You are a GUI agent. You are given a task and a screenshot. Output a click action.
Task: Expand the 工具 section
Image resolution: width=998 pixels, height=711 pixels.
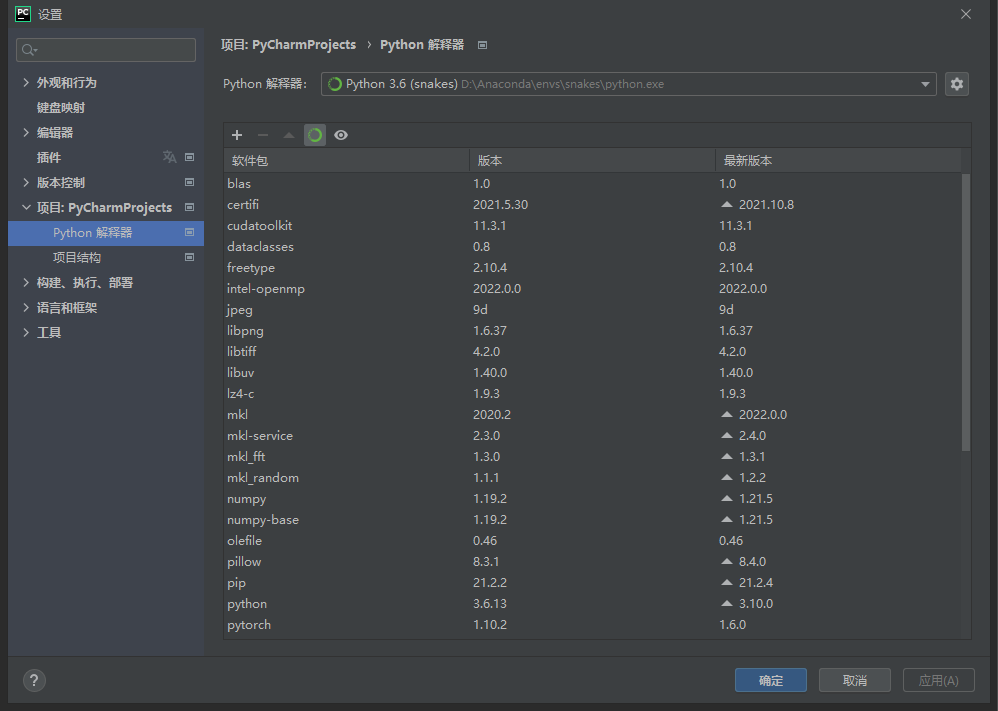point(26,332)
